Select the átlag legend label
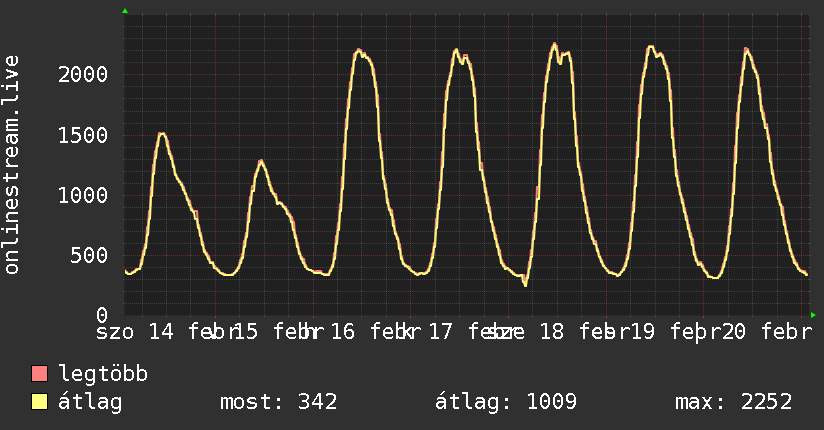The image size is (824, 430). [90, 402]
